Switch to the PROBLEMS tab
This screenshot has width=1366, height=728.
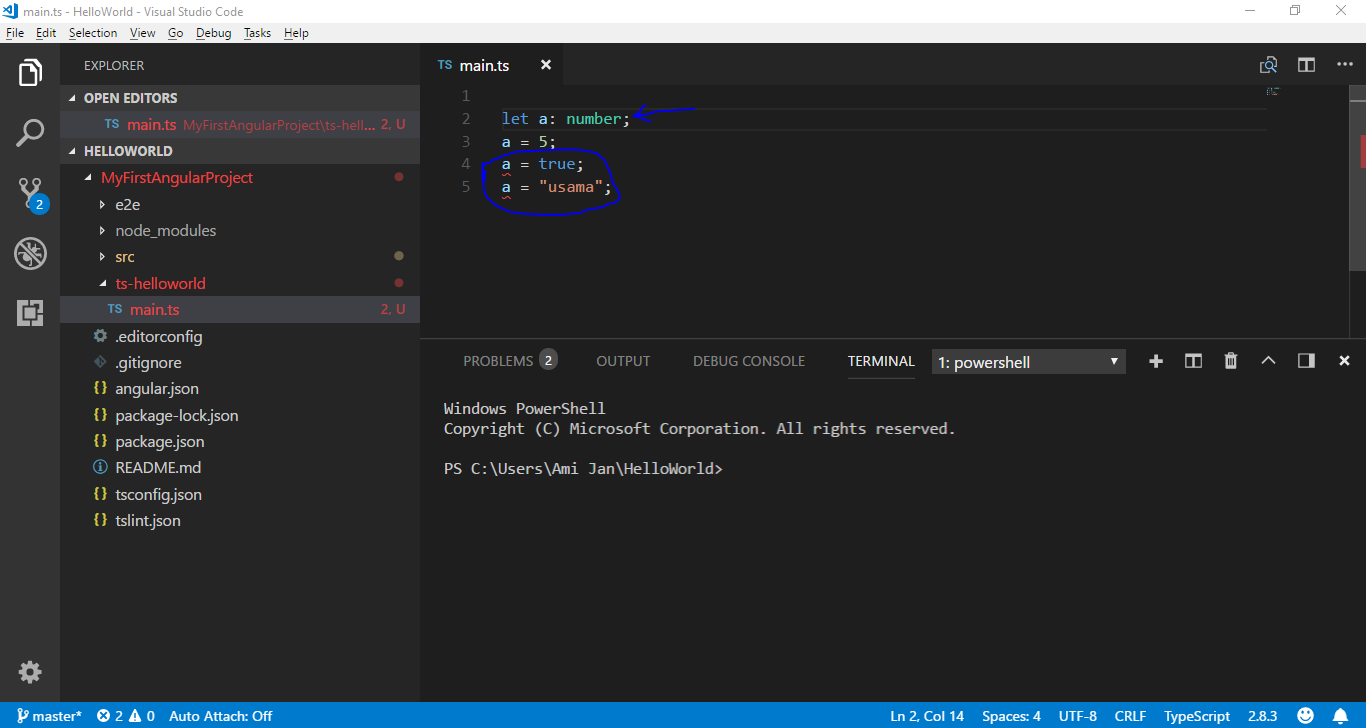click(x=509, y=361)
